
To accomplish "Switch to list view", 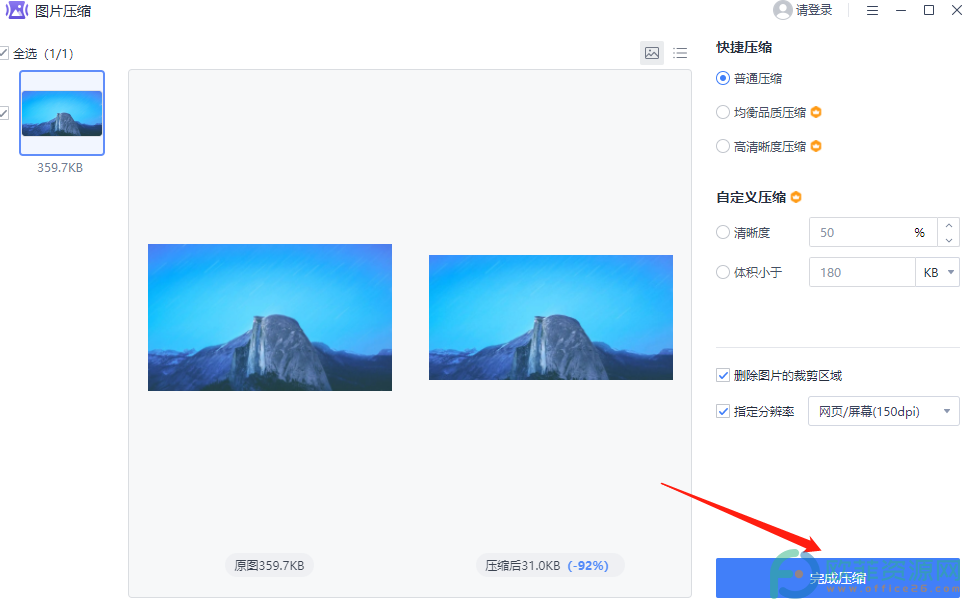I will pos(680,53).
